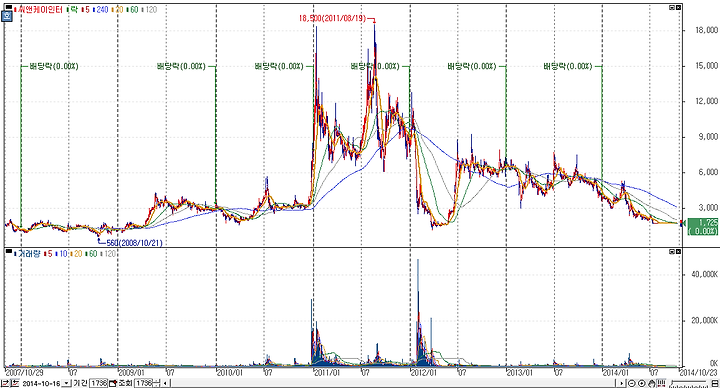
Task: Select the hand pan tool
Action: [x=652, y=383]
